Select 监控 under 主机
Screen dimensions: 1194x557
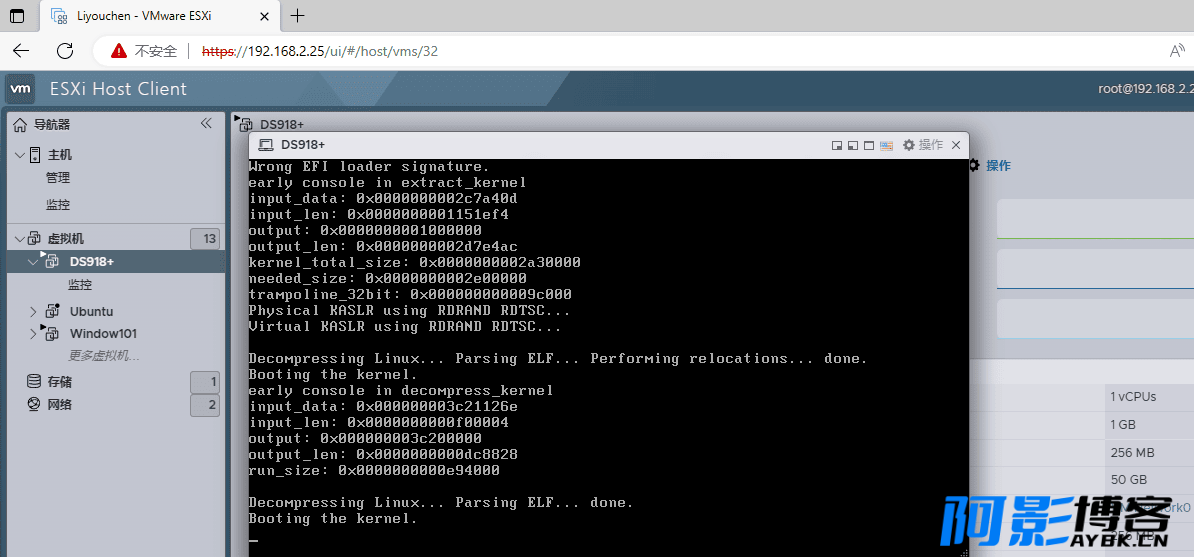point(58,205)
